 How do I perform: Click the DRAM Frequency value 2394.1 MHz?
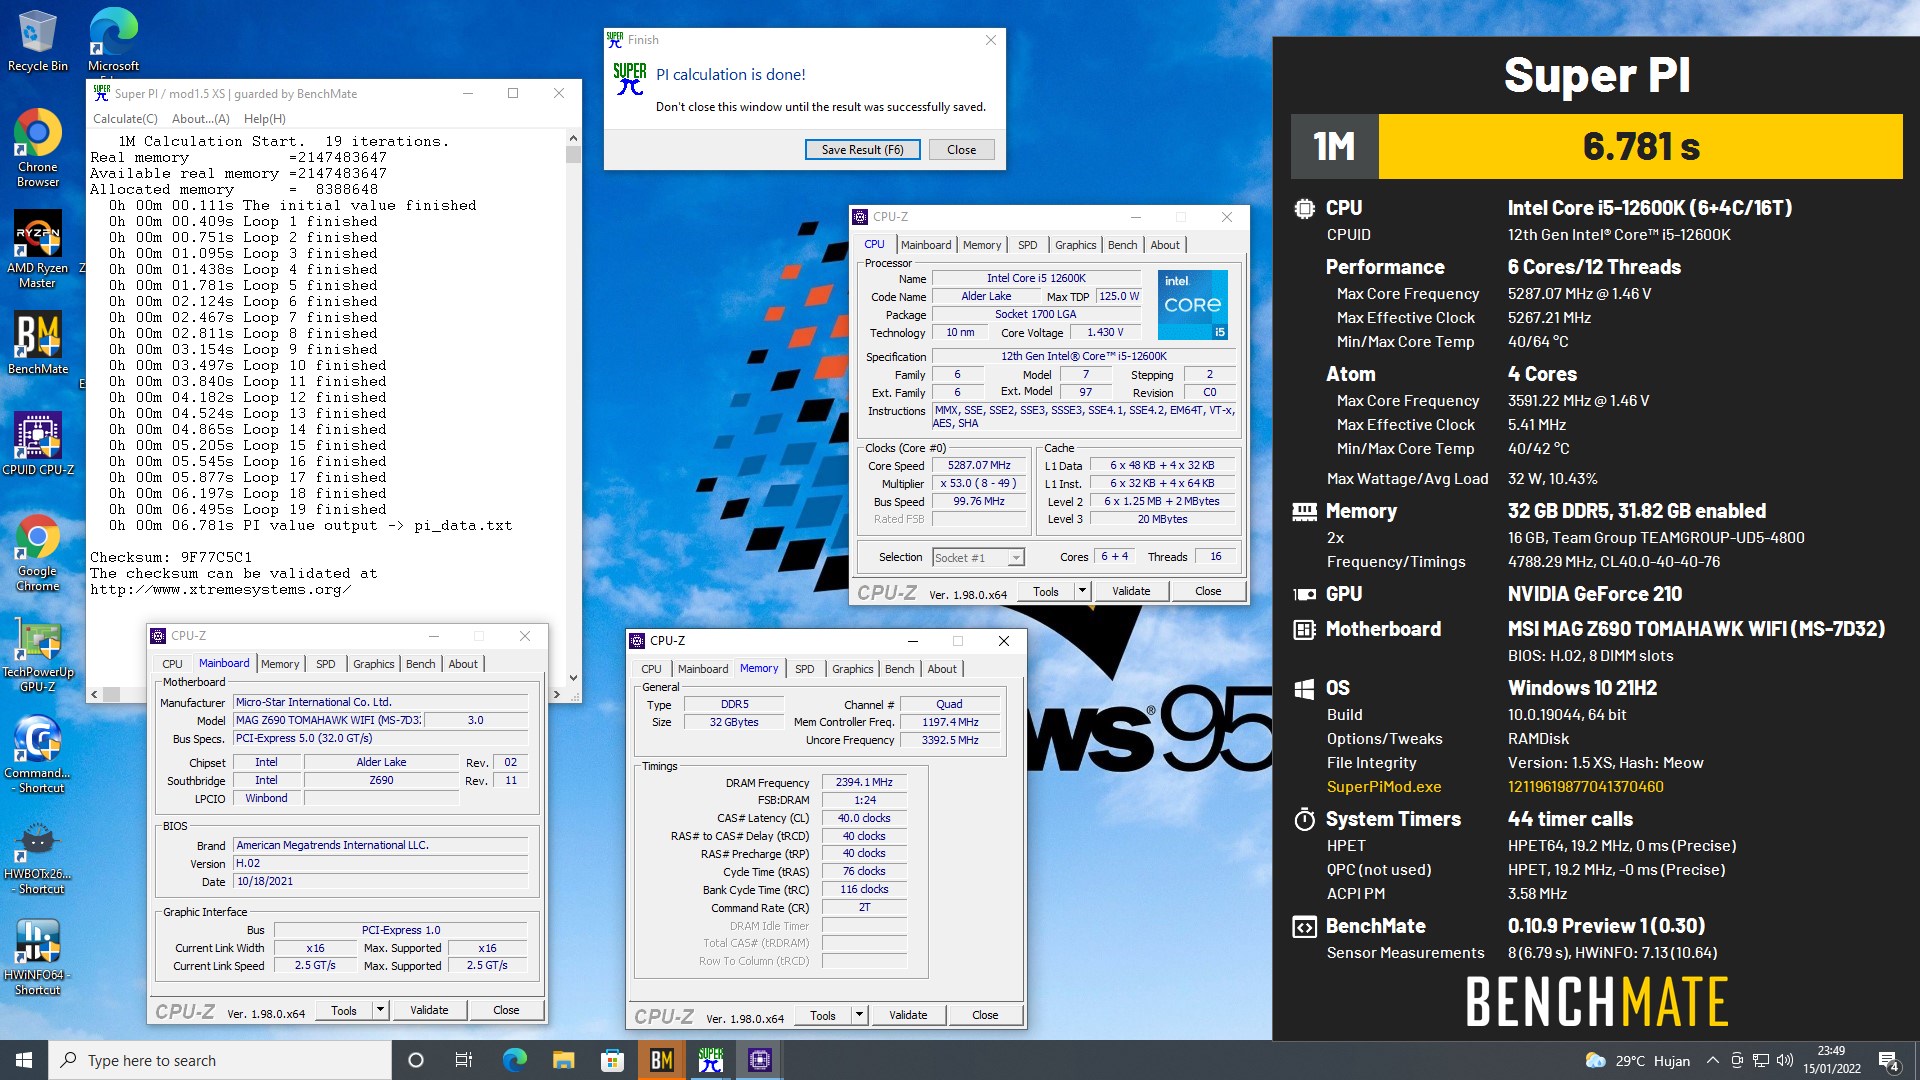pos(864,783)
